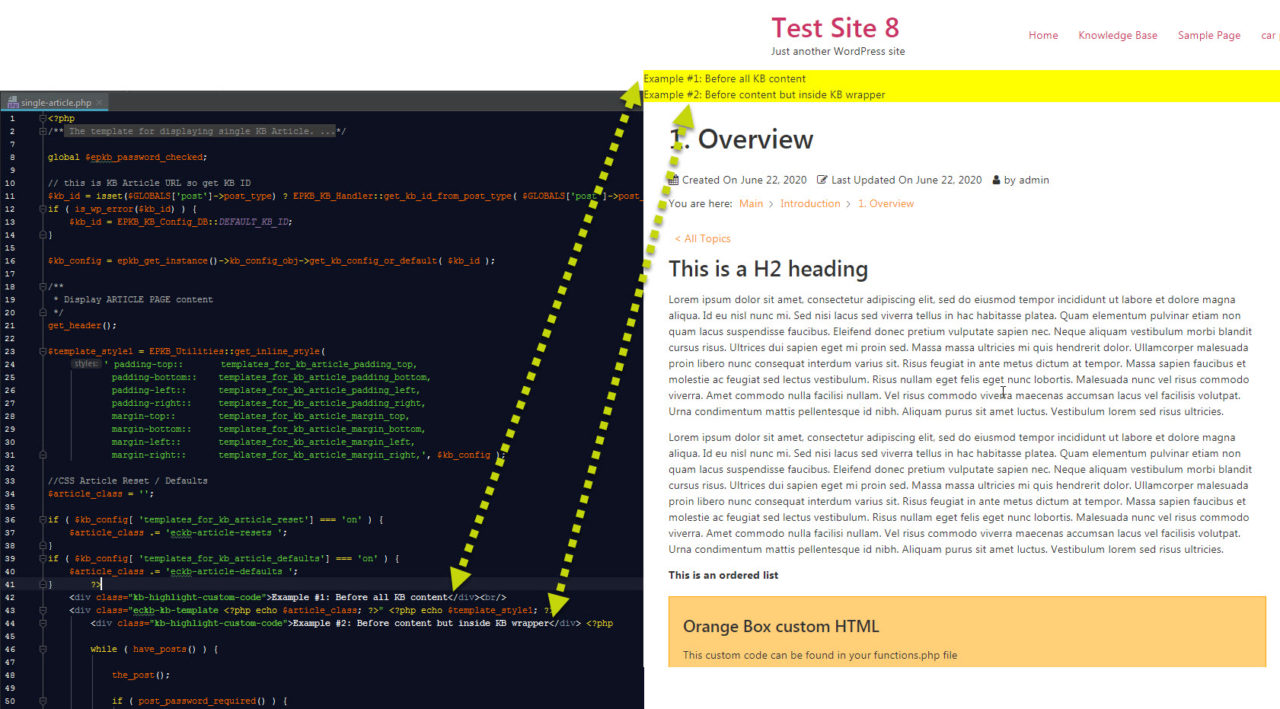Collapse the template comment fold at line 2

[x=43, y=130]
